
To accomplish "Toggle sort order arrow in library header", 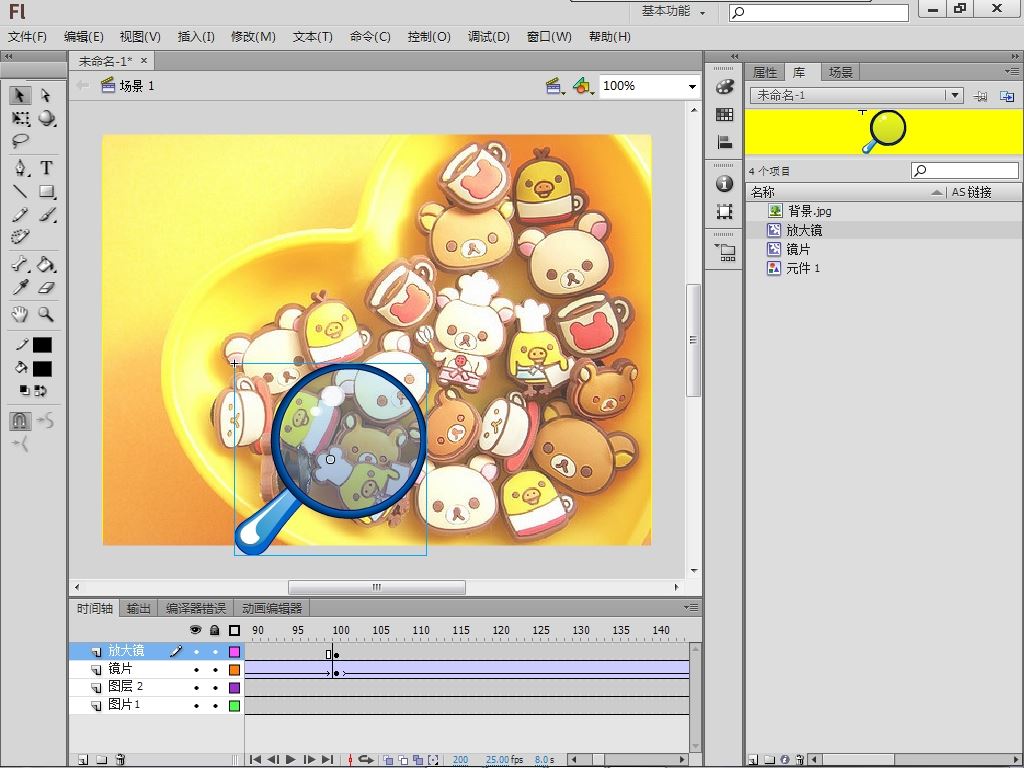I will (x=937, y=192).
